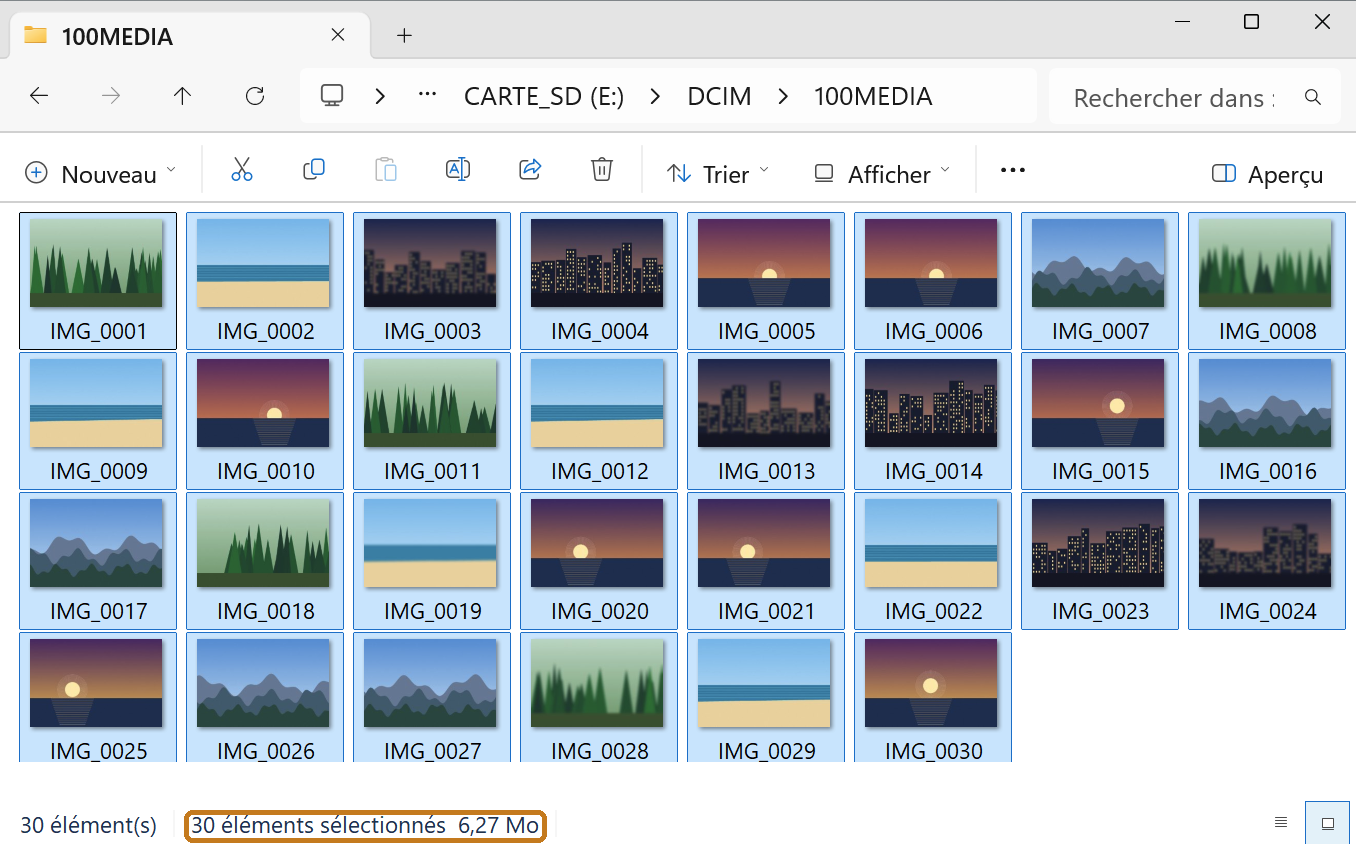
Task: Click the Paste clipboard icon
Action: (x=386, y=170)
